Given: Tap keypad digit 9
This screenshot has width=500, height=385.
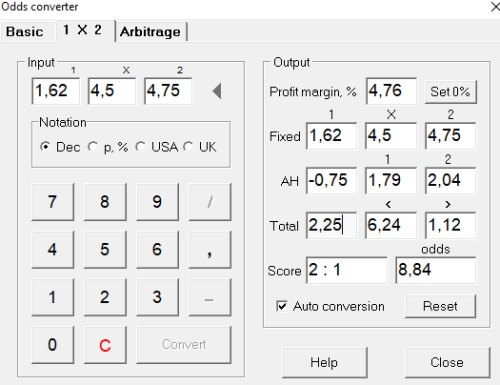Looking at the screenshot, I should tap(157, 201).
